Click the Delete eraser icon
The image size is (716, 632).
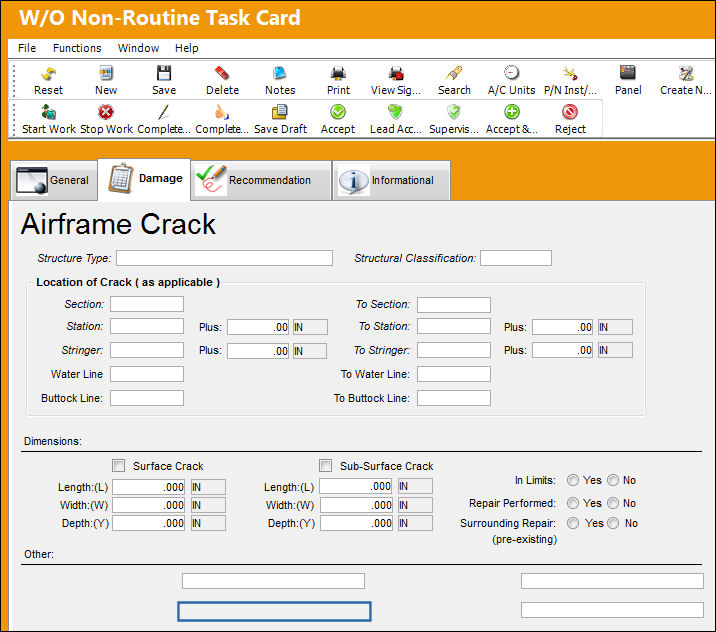pyautogui.click(x=222, y=73)
